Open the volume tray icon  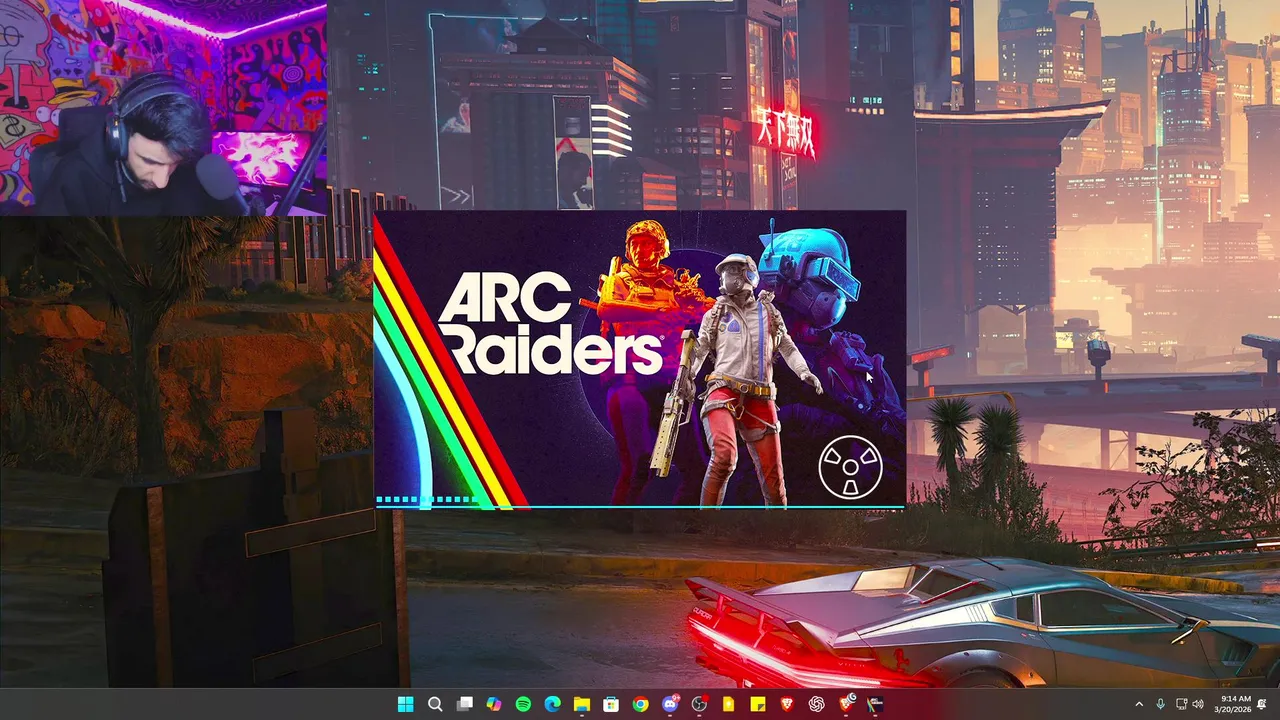point(1198,704)
